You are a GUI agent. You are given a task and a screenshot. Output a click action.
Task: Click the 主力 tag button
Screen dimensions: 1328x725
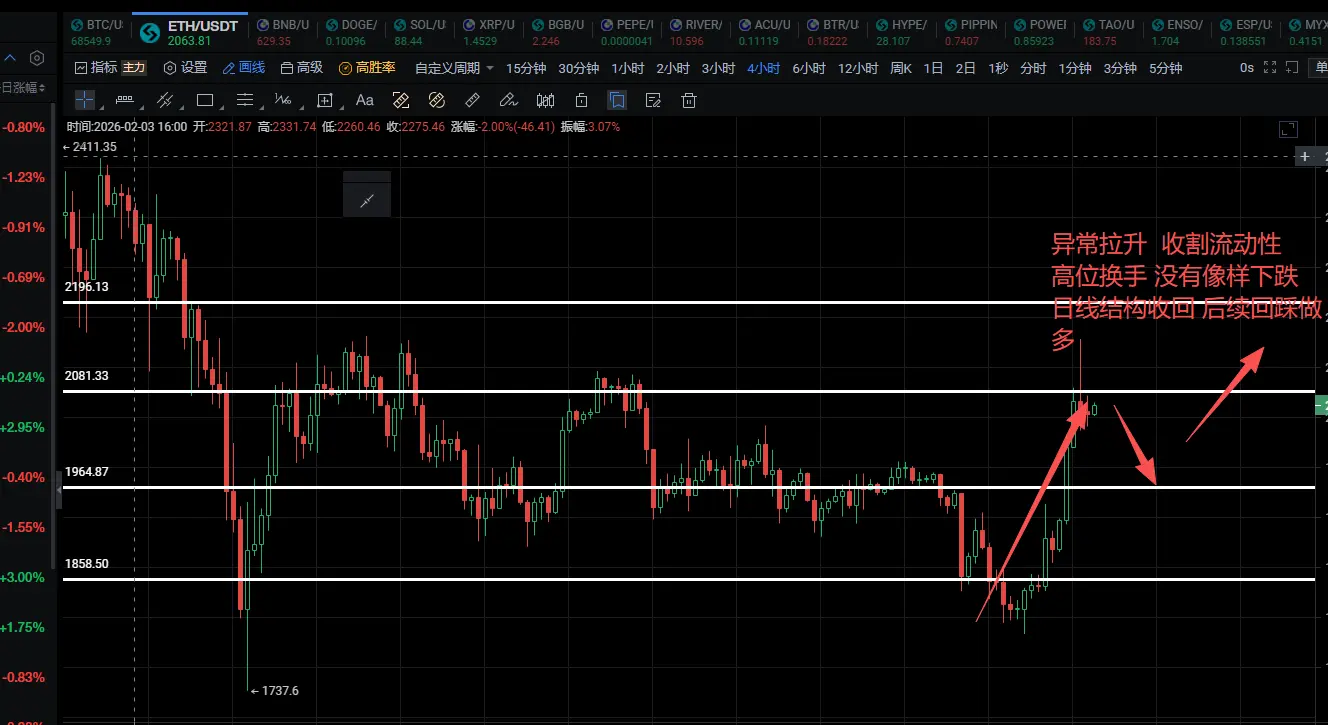point(134,68)
